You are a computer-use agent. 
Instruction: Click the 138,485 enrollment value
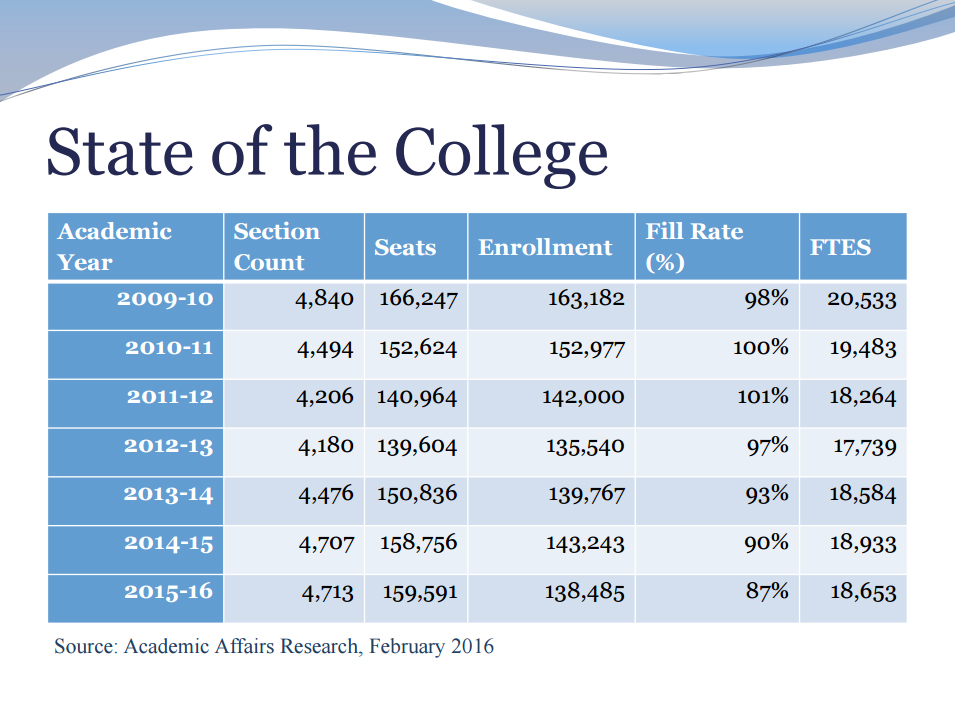coord(584,592)
